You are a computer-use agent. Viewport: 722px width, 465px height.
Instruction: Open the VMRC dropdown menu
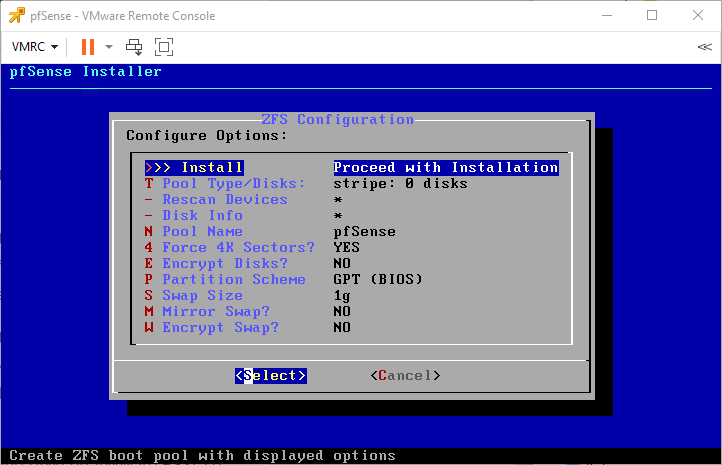point(34,47)
